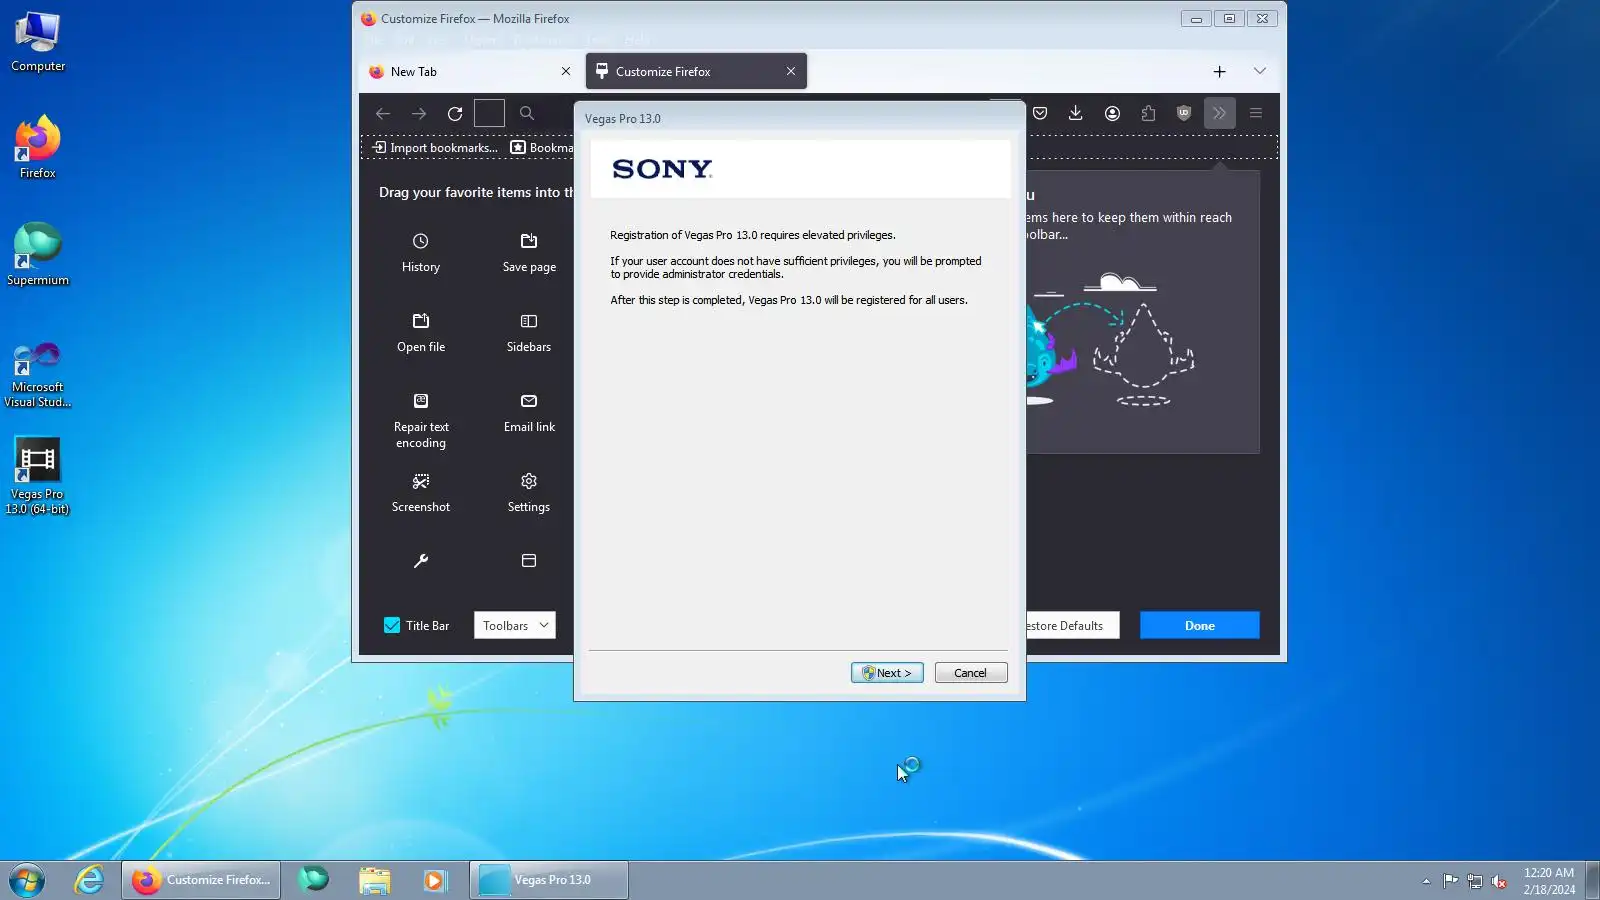Select the wrench developer tools item
Screen dimensions: 1600x900
coord(421,561)
